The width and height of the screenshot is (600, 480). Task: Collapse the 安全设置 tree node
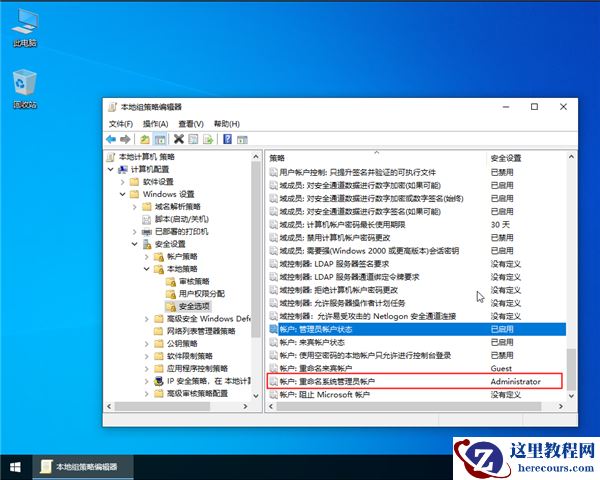(x=135, y=244)
